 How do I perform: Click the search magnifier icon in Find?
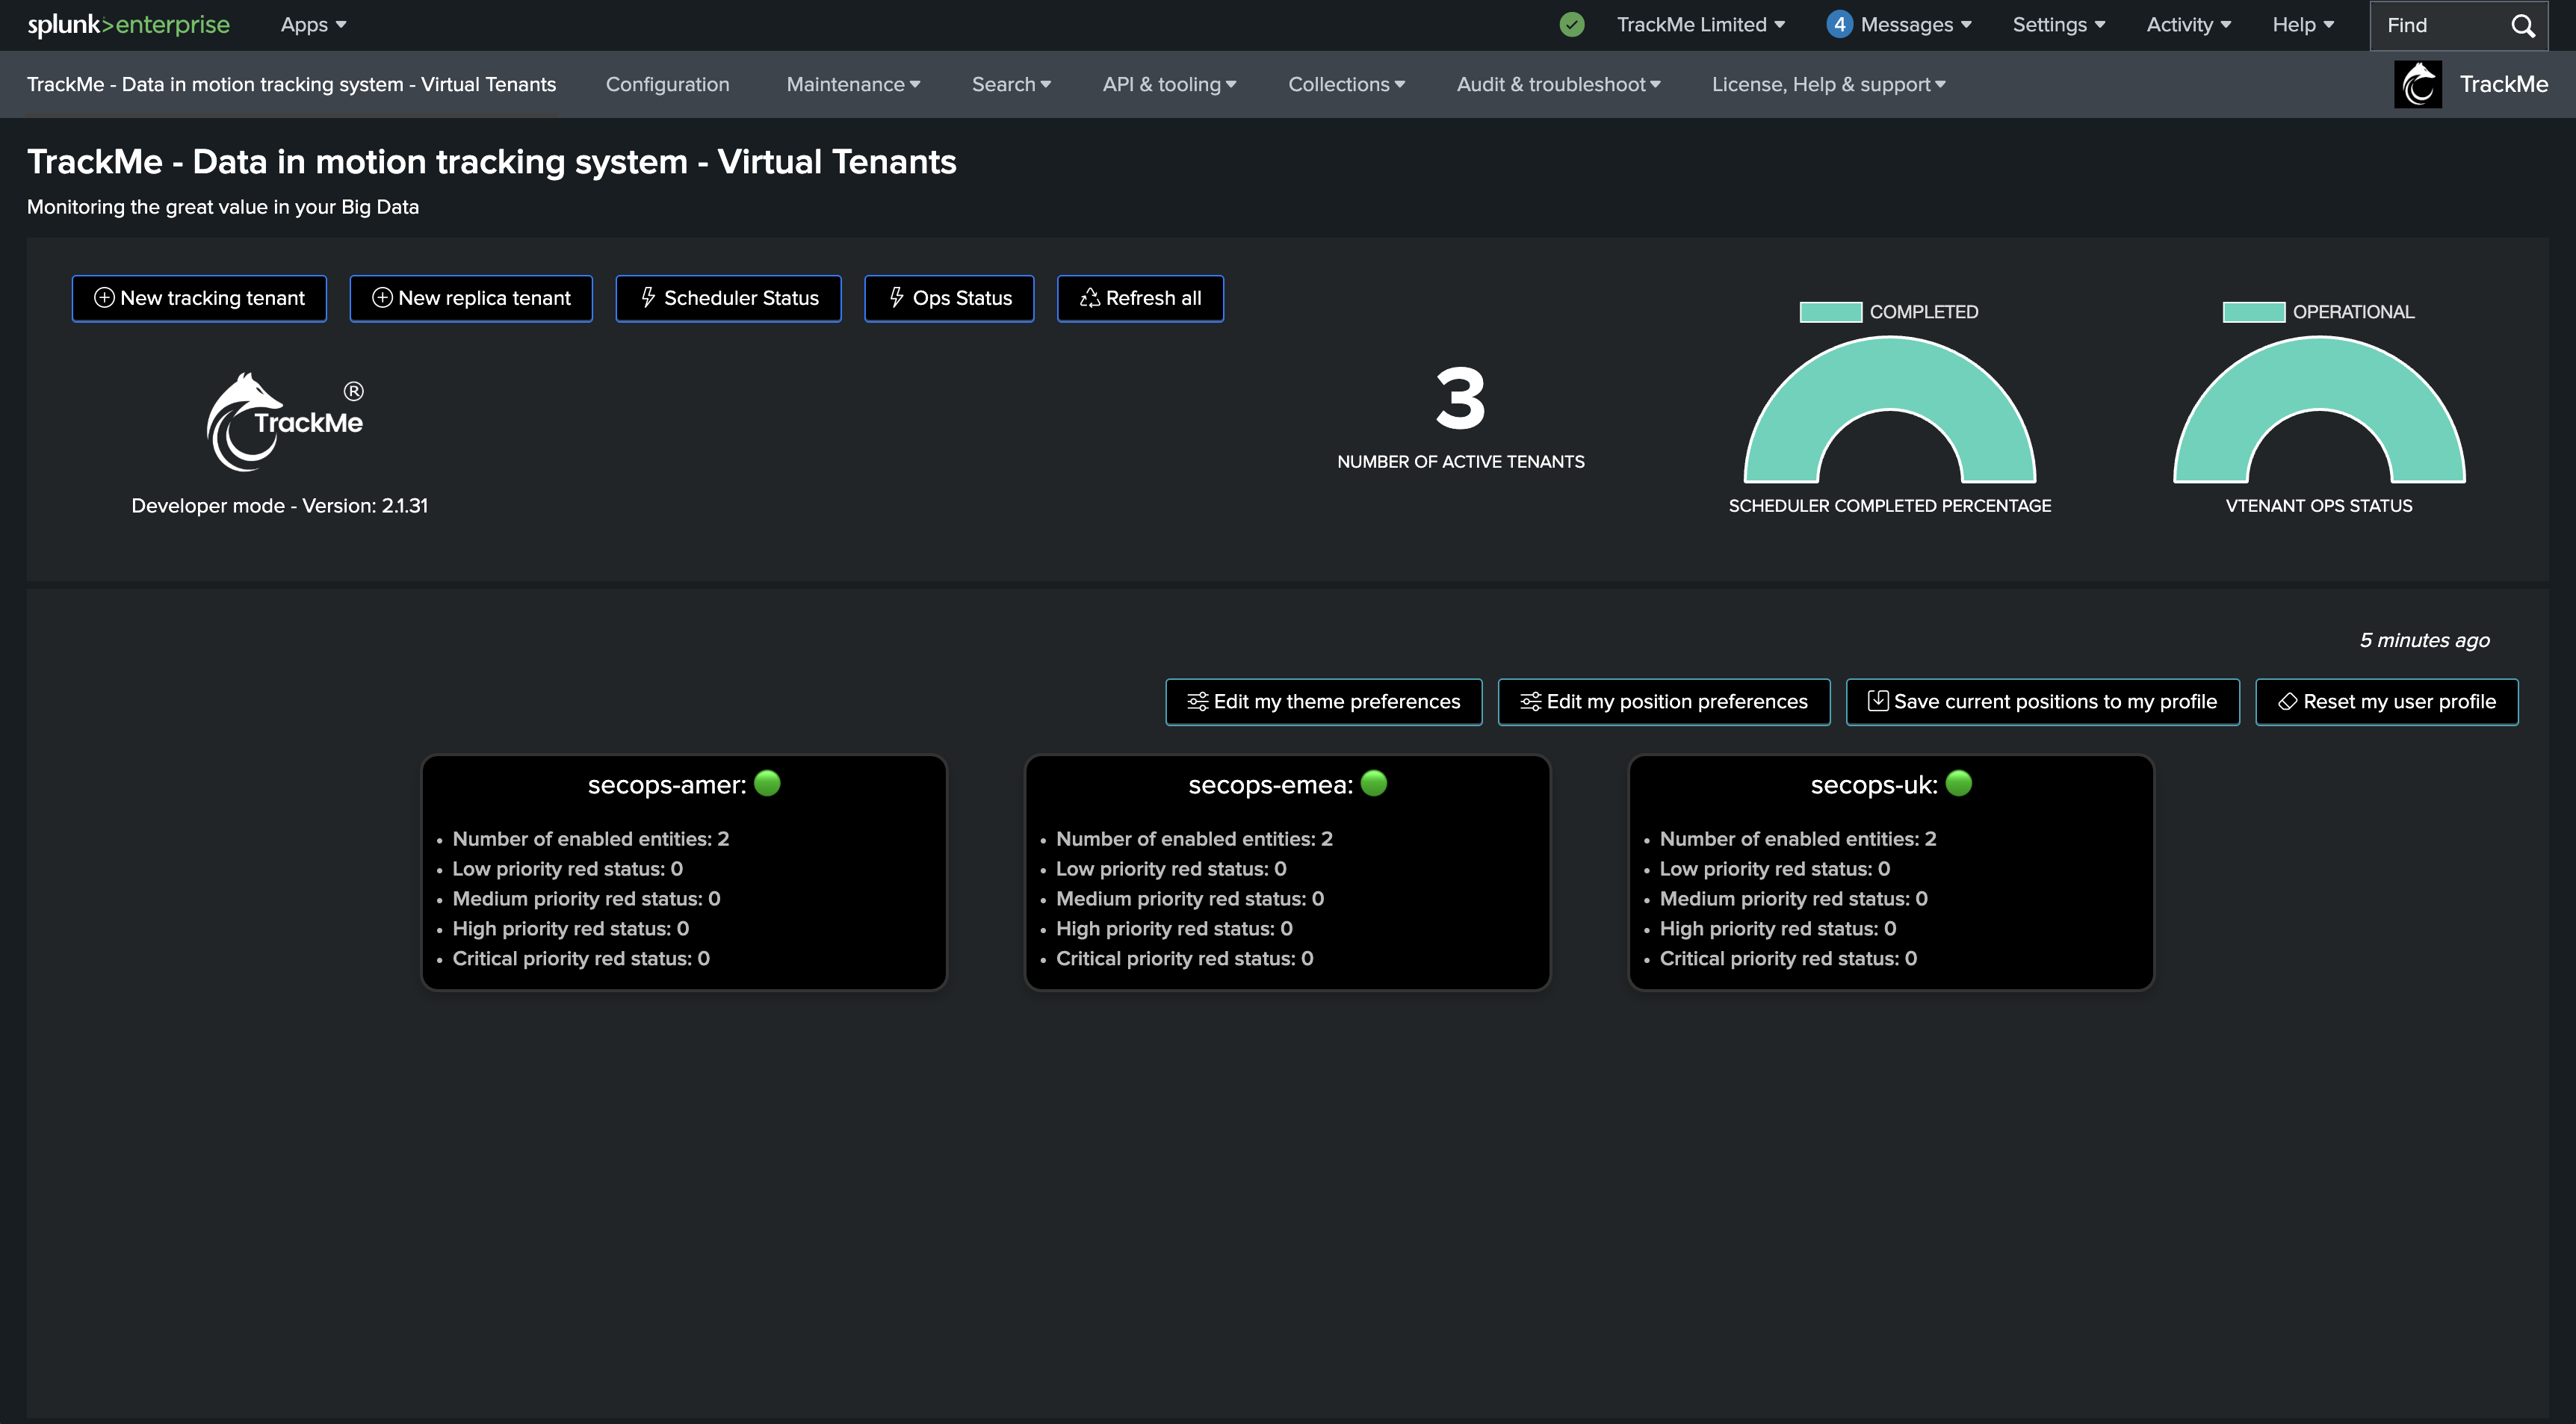point(2522,26)
